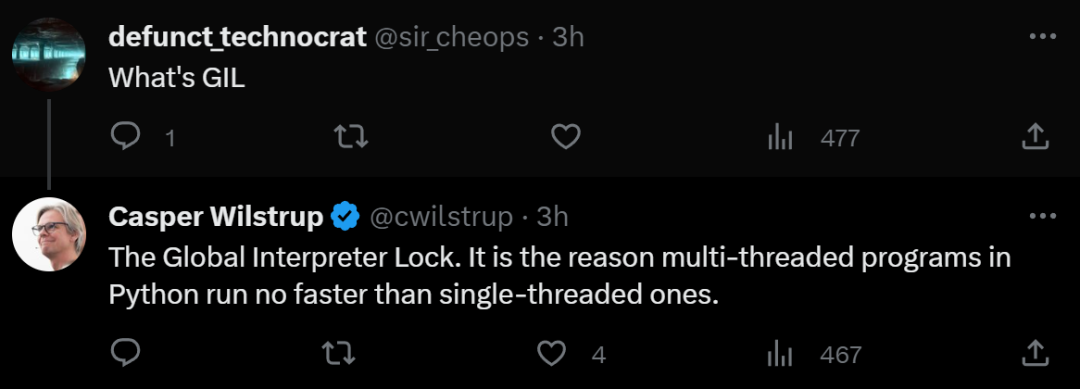
Task: Share Casper Wilstrup's tweet
Action: click(1035, 353)
